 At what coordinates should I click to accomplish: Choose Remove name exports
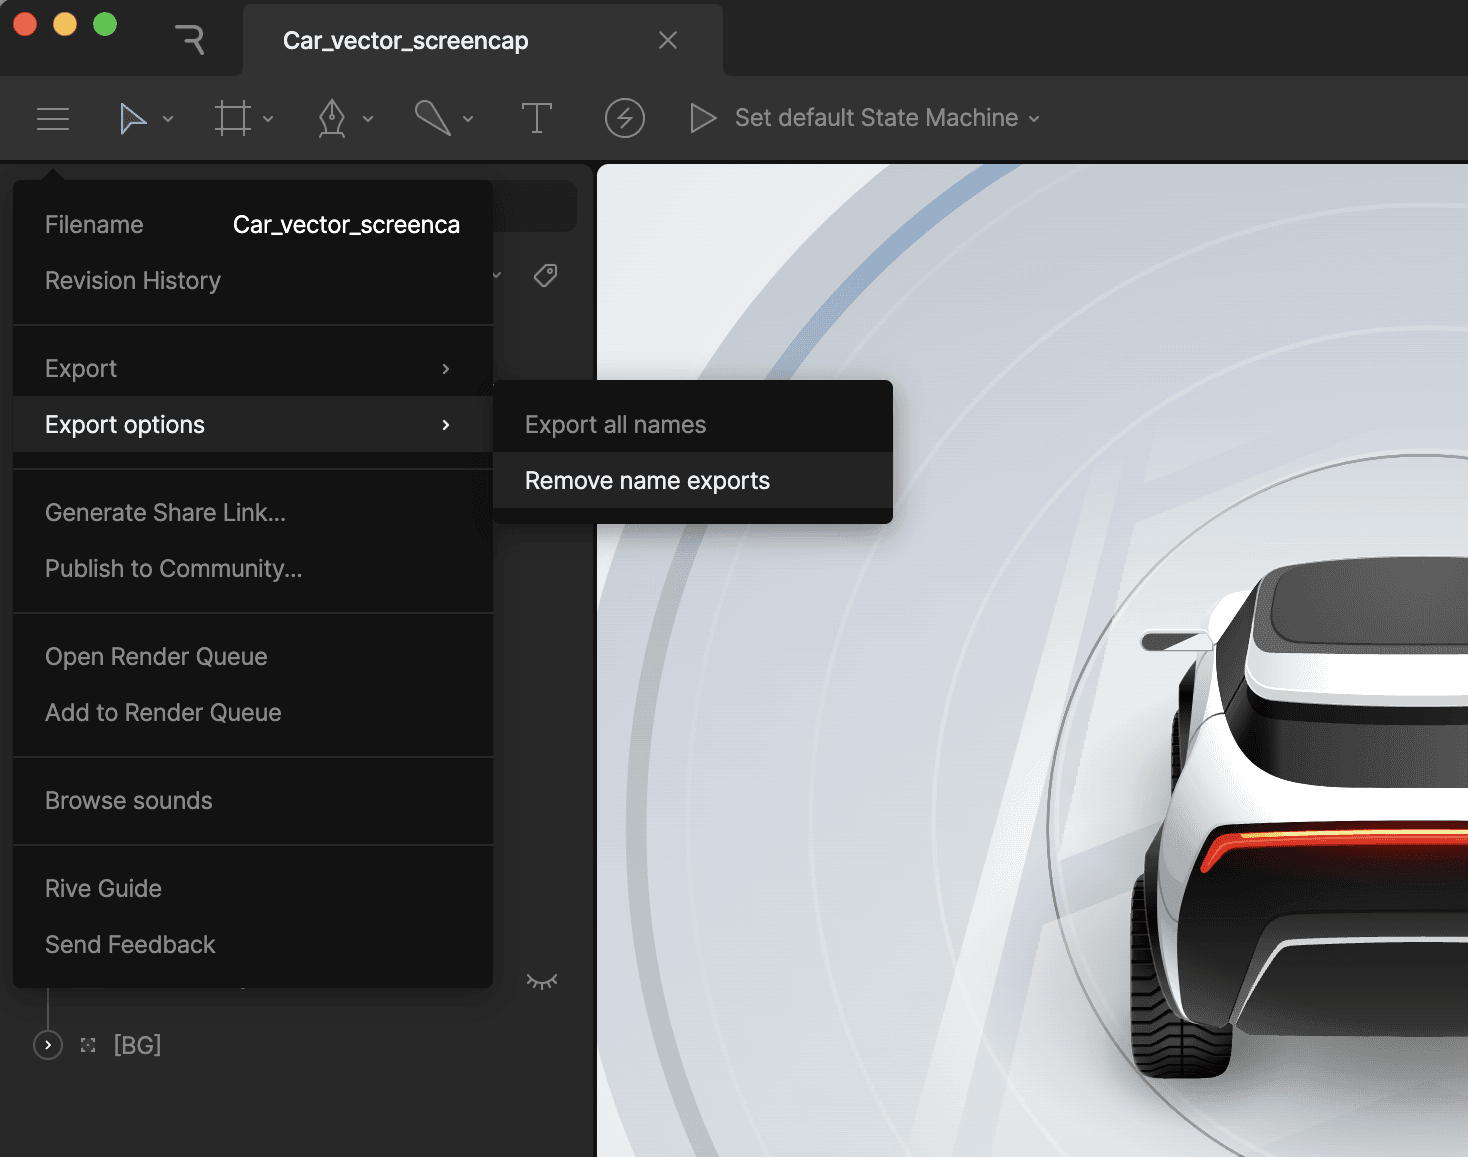pos(647,481)
